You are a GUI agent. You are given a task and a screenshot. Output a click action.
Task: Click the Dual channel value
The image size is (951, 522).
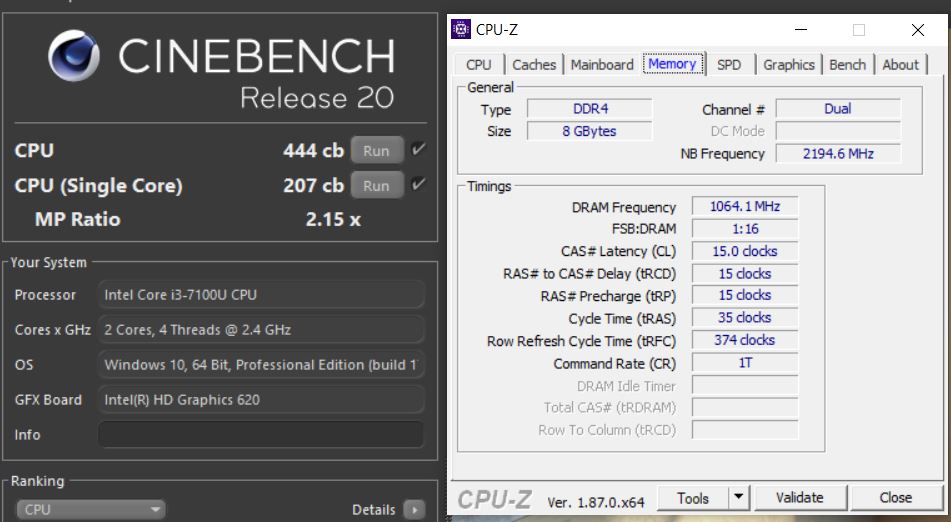coord(838,109)
